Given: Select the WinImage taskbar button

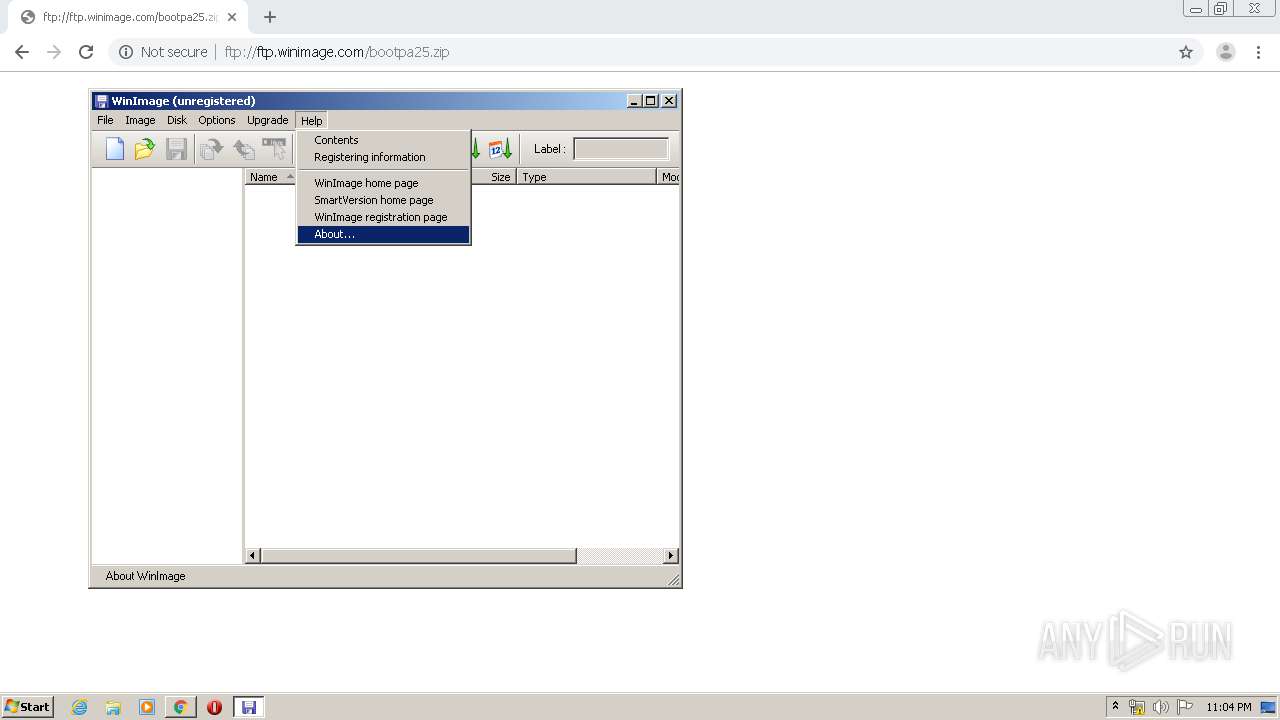Looking at the screenshot, I should click(249, 707).
